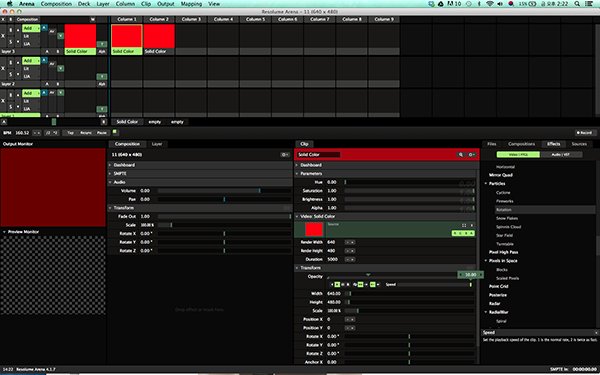Solo layer 3 with the S button
Viewport: 600px width, 375px height.
(x=11, y=42)
